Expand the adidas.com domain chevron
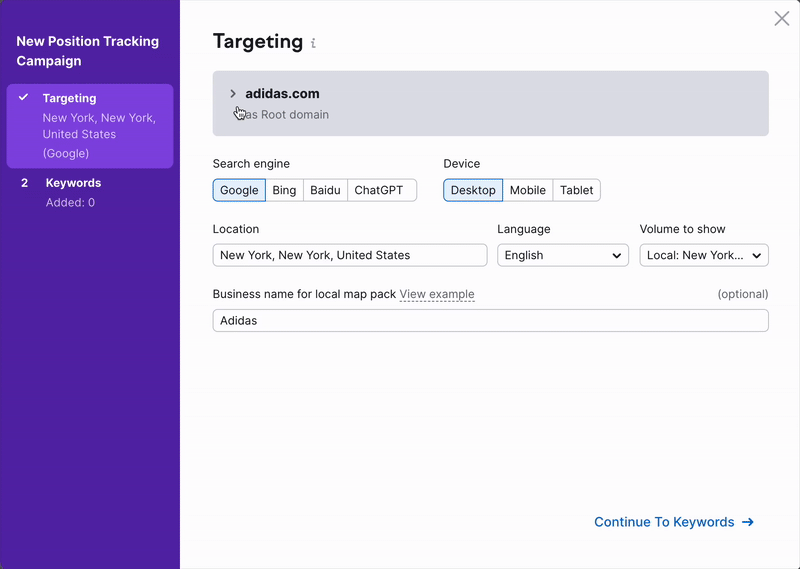The height and width of the screenshot is (569, 800). pyautogui.click(x=233, y=94)
